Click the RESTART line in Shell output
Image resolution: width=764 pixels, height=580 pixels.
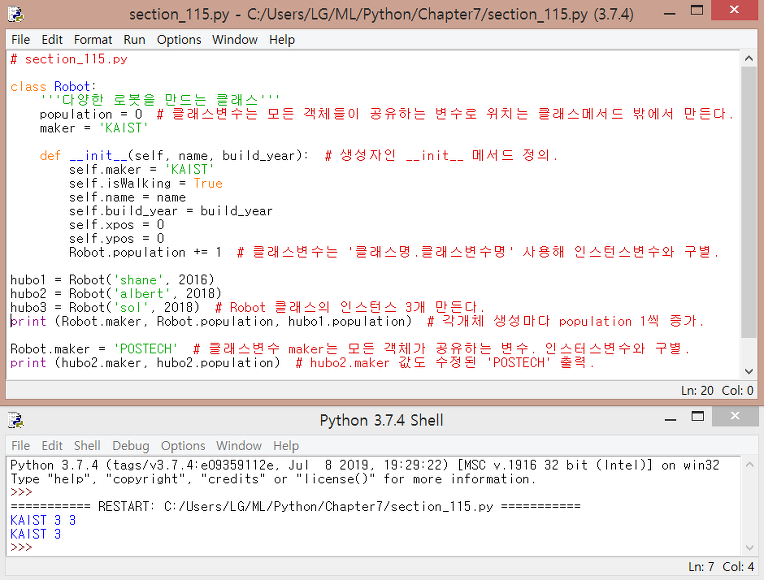pos(295,506)
